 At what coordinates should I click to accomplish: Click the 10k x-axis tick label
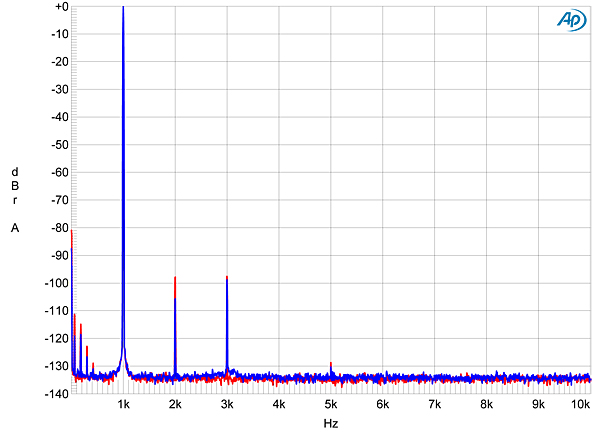click(x=579, y=405)
